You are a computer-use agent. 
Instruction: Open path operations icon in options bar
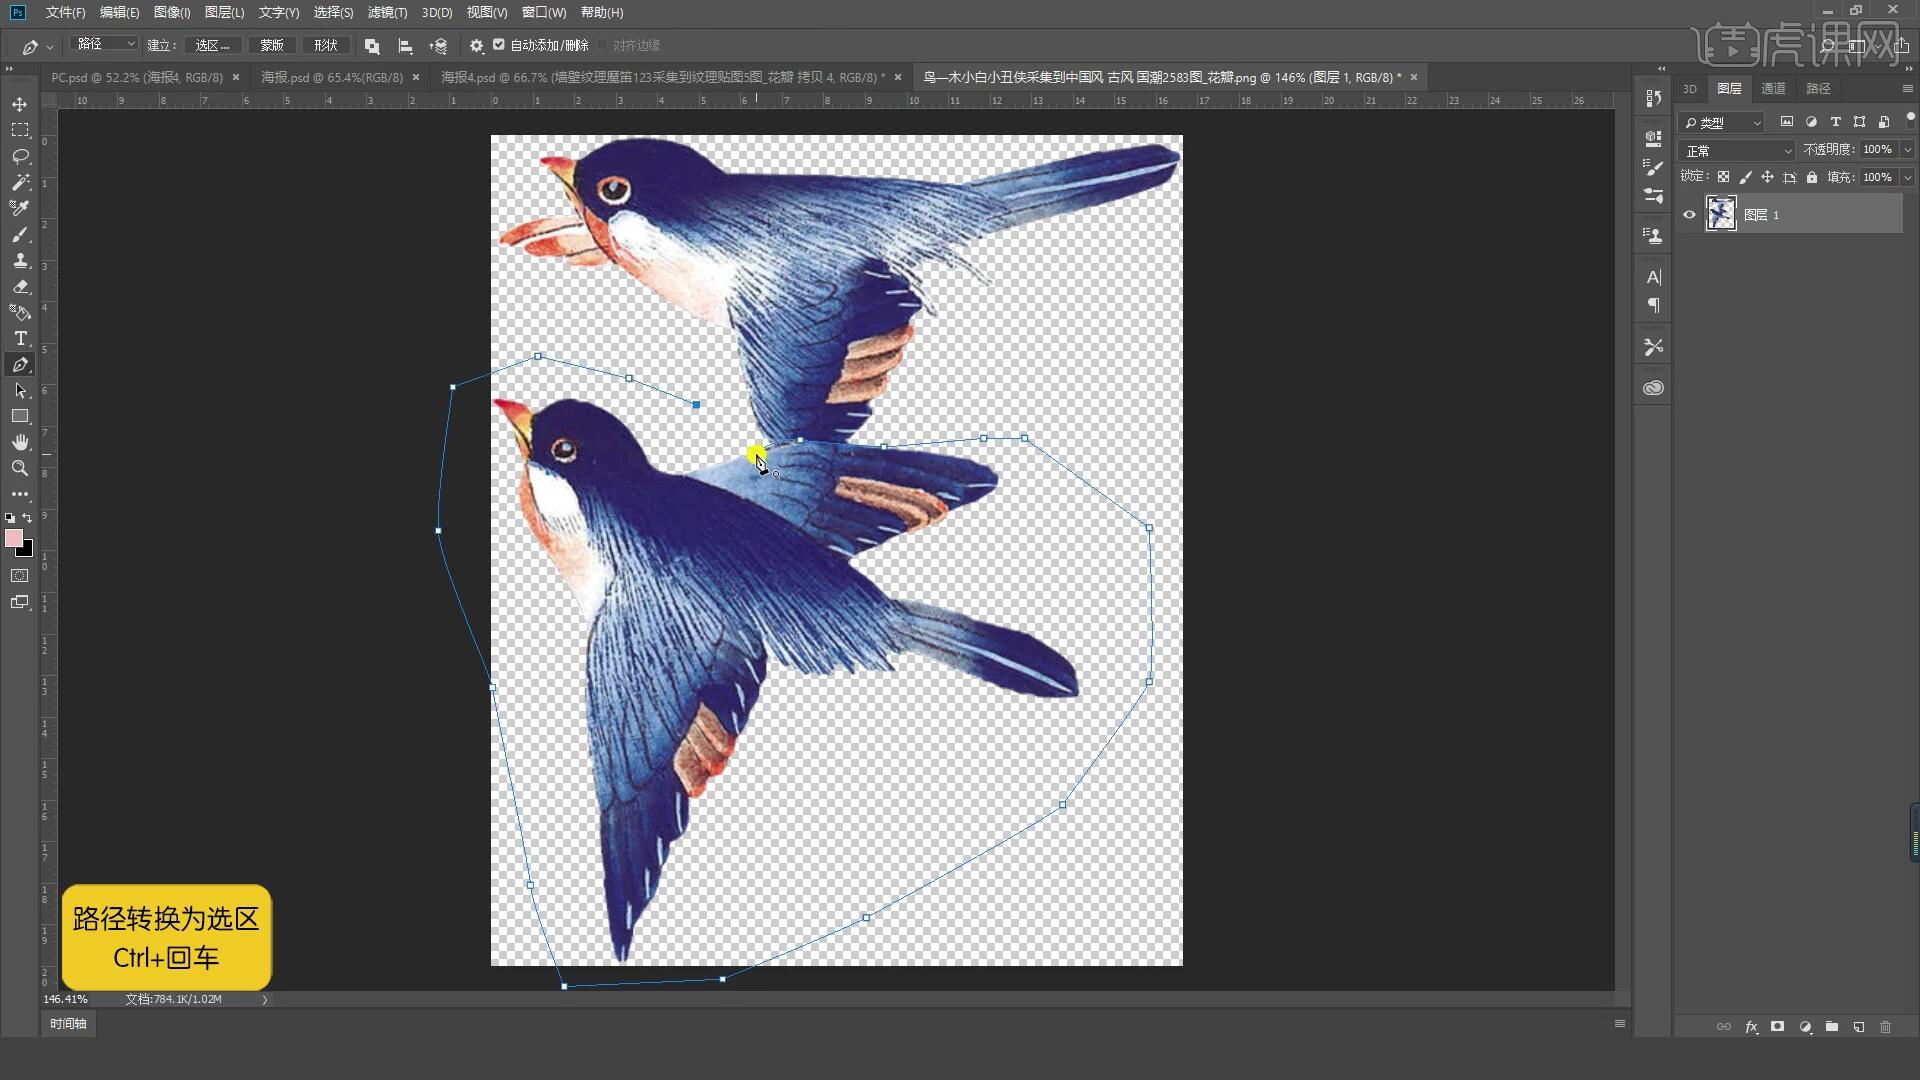point(372,46)
